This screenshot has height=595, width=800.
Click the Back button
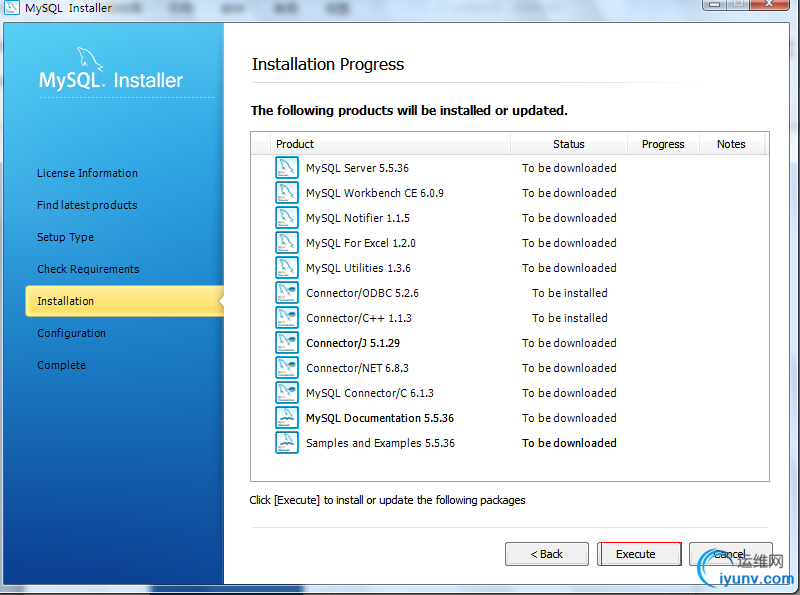click(x=546, y=554)
